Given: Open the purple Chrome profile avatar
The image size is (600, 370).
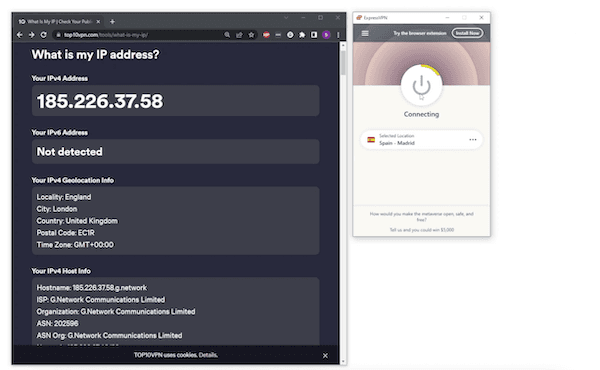Looking at the screenshot, I should click(326, 35).
